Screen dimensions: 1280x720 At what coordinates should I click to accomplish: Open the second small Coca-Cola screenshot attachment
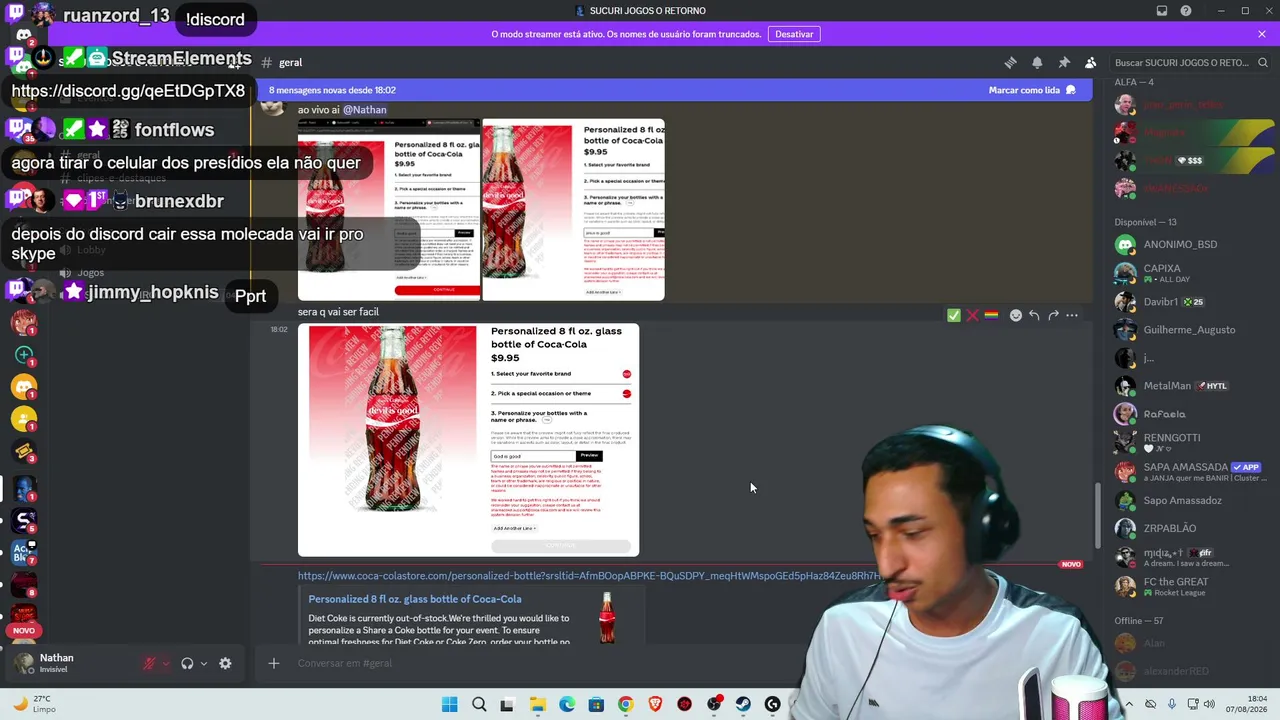[574, 210]
